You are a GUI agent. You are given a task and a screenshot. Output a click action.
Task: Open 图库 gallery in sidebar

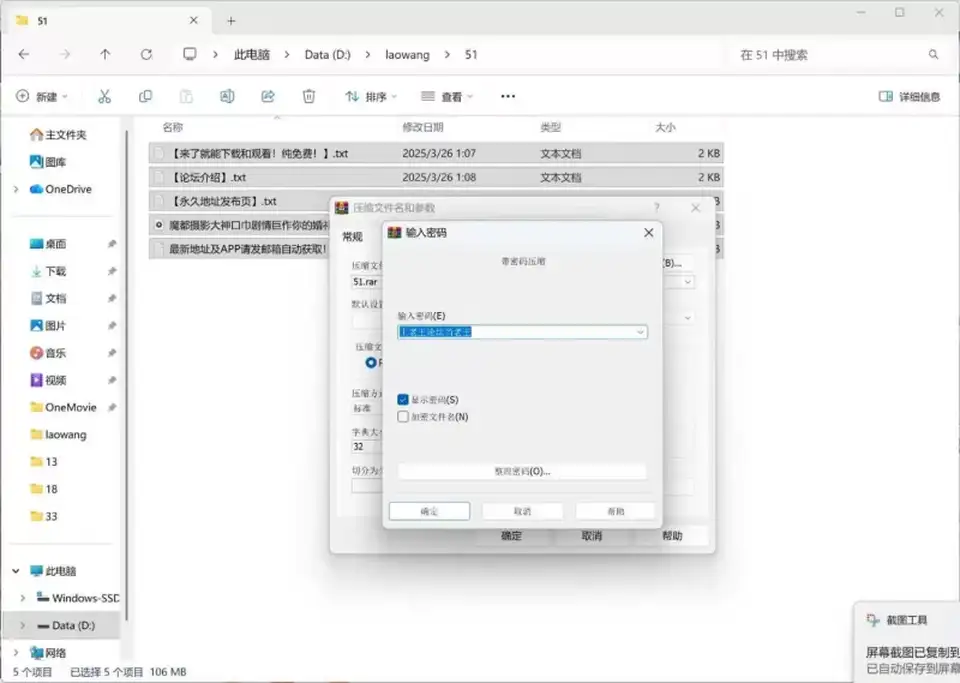48,162
